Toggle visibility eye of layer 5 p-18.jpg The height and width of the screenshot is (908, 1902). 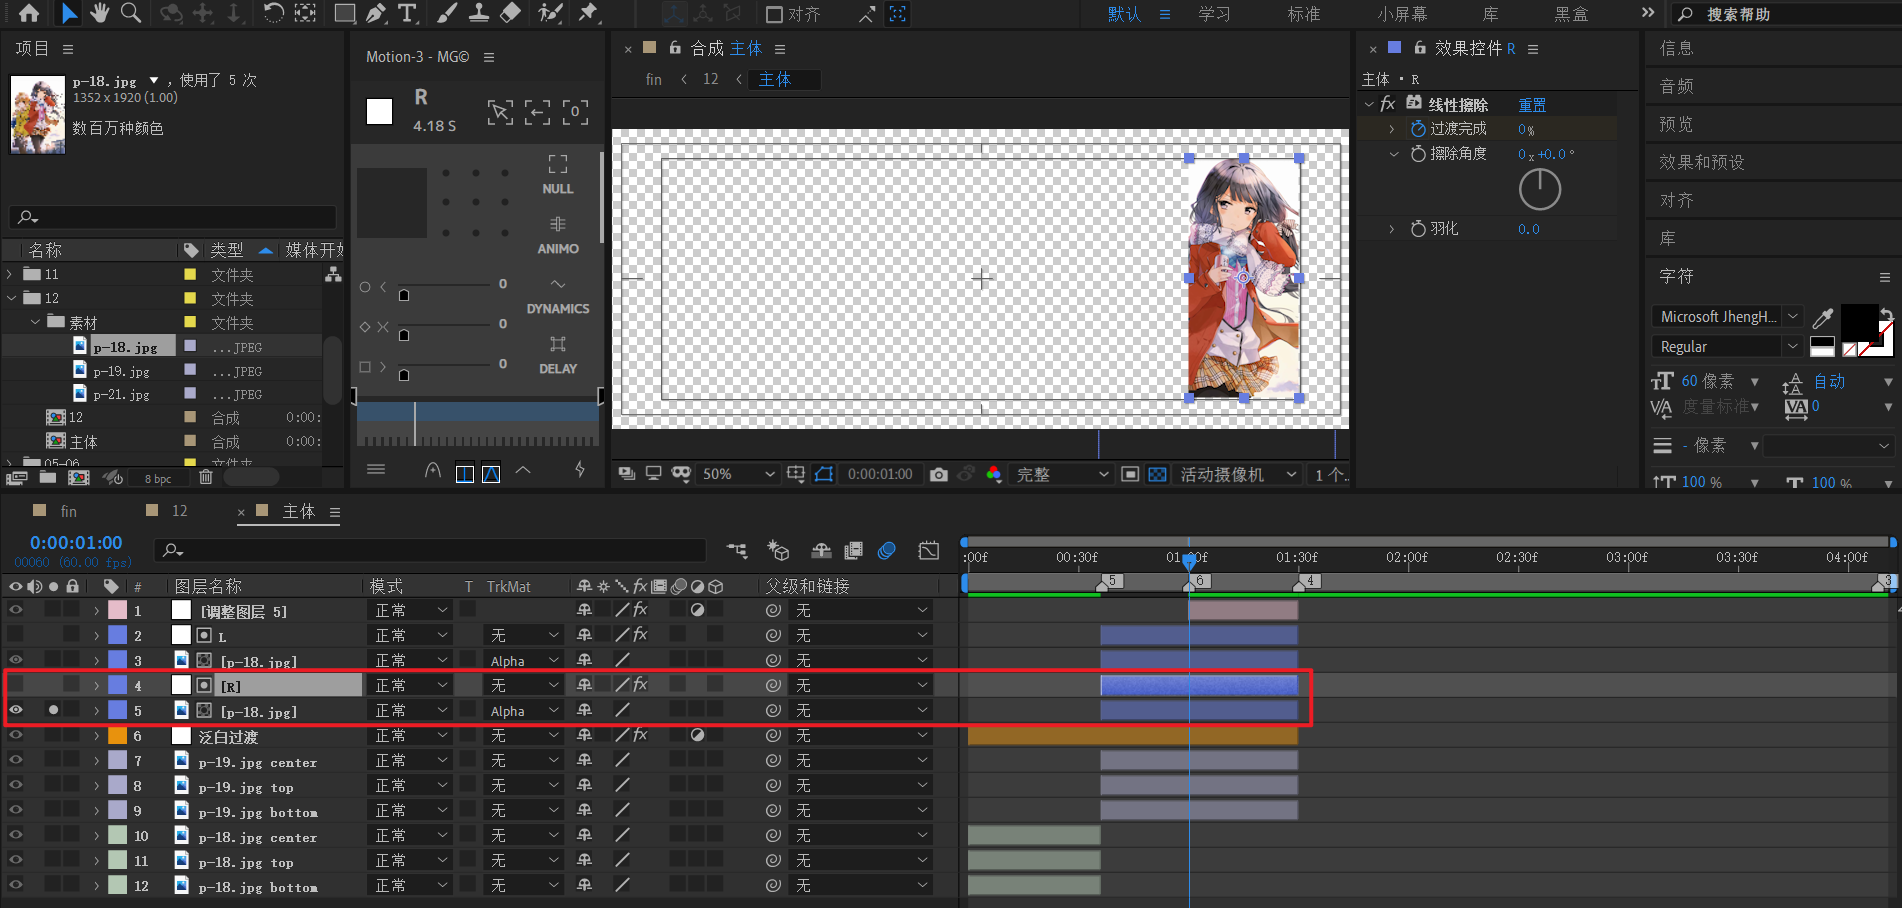point(16,710)
